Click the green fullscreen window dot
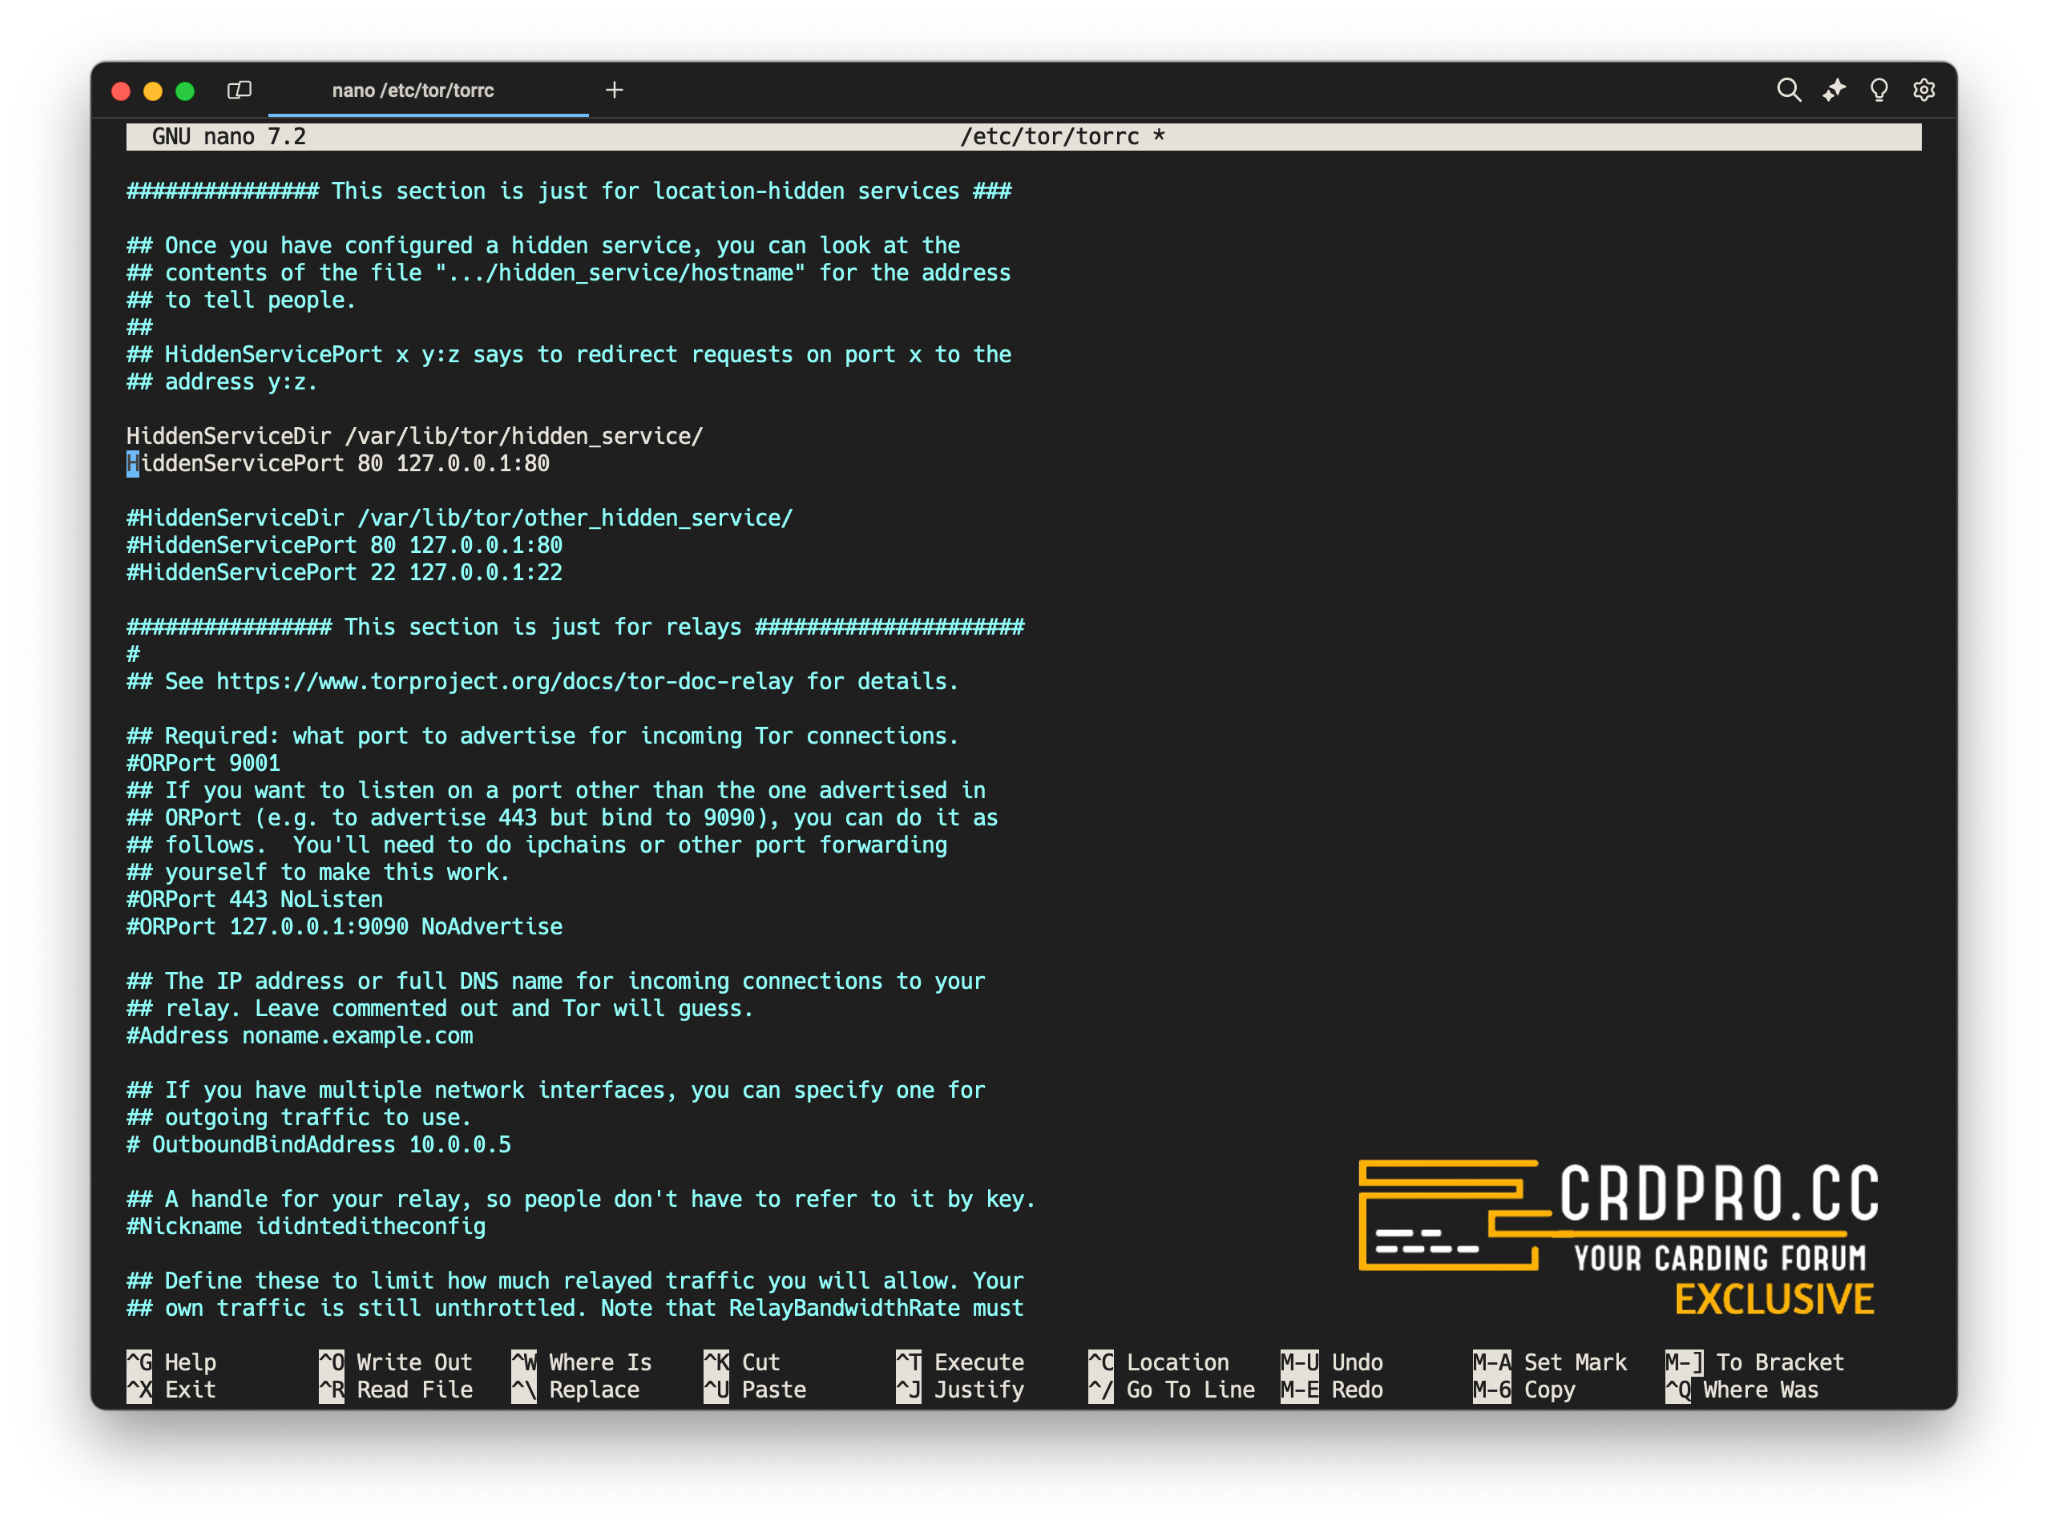Screen dimensions: 2048x1529 (185, 92)
